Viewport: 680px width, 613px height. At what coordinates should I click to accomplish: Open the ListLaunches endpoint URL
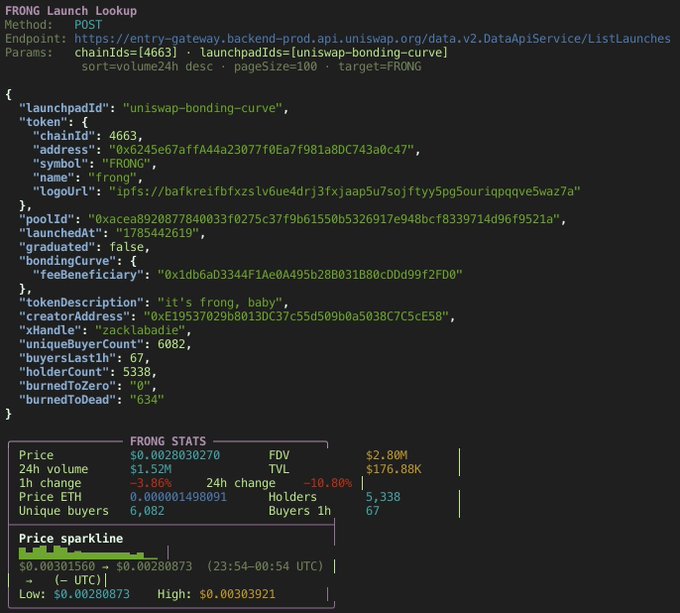tap(372, 39)
